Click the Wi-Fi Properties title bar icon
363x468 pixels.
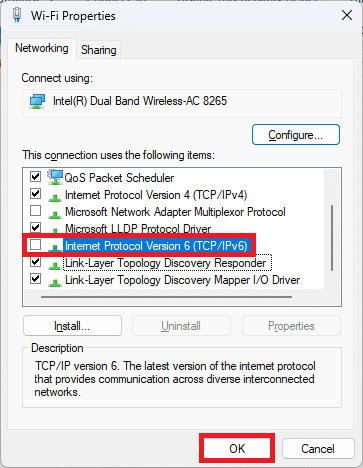click(17, 15)
